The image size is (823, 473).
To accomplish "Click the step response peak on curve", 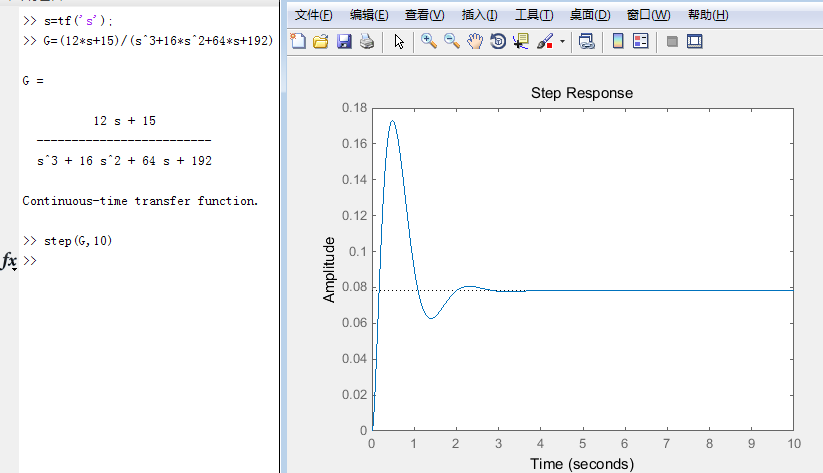I will tap(392, 121).
